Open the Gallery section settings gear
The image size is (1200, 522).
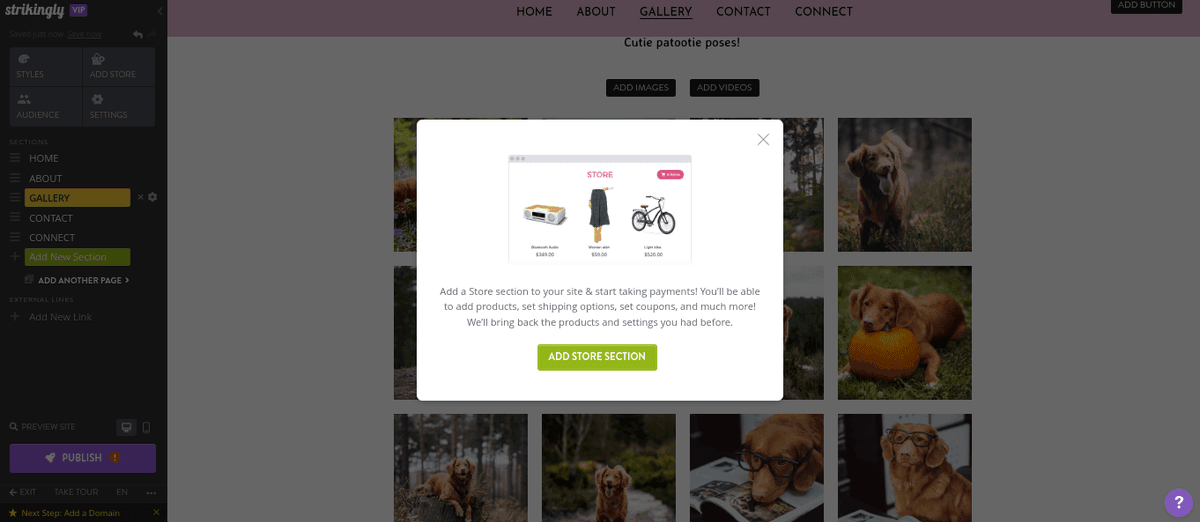pos(153,197)
